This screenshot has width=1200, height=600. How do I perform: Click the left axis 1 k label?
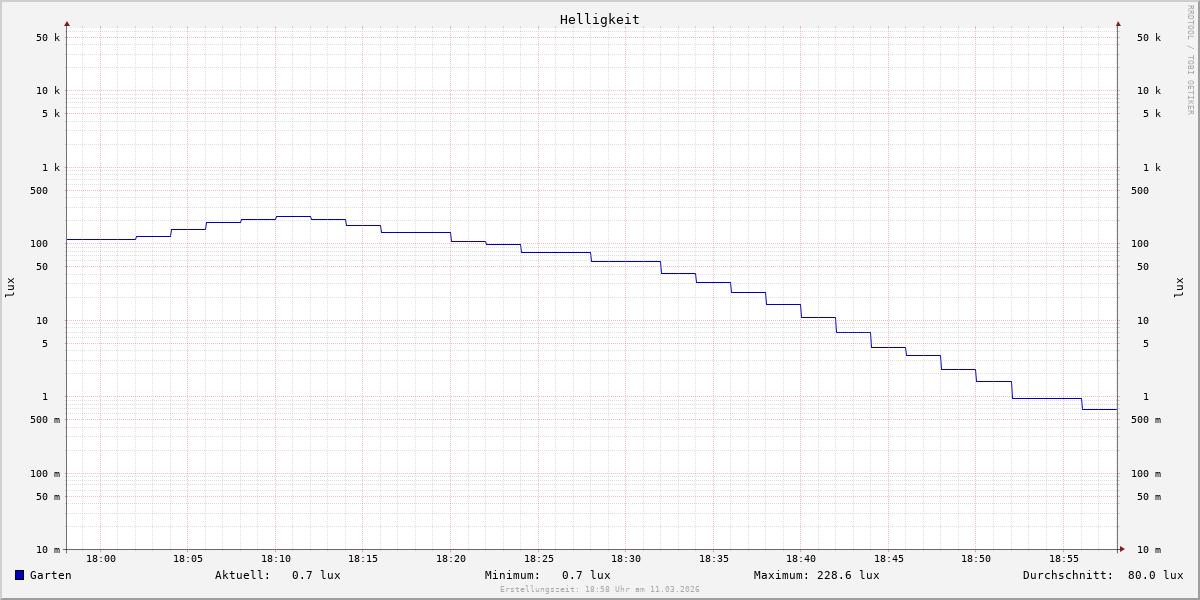click(51, 168)
